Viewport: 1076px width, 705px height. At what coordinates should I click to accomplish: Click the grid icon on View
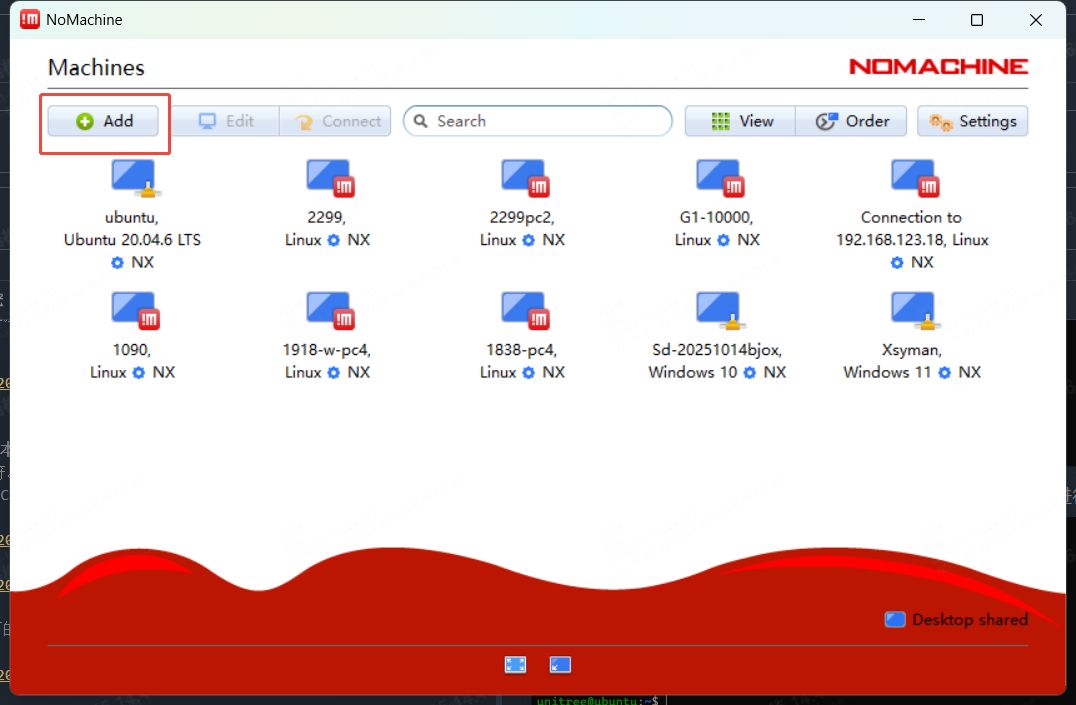pyautogui.click(x=721, y=122)
